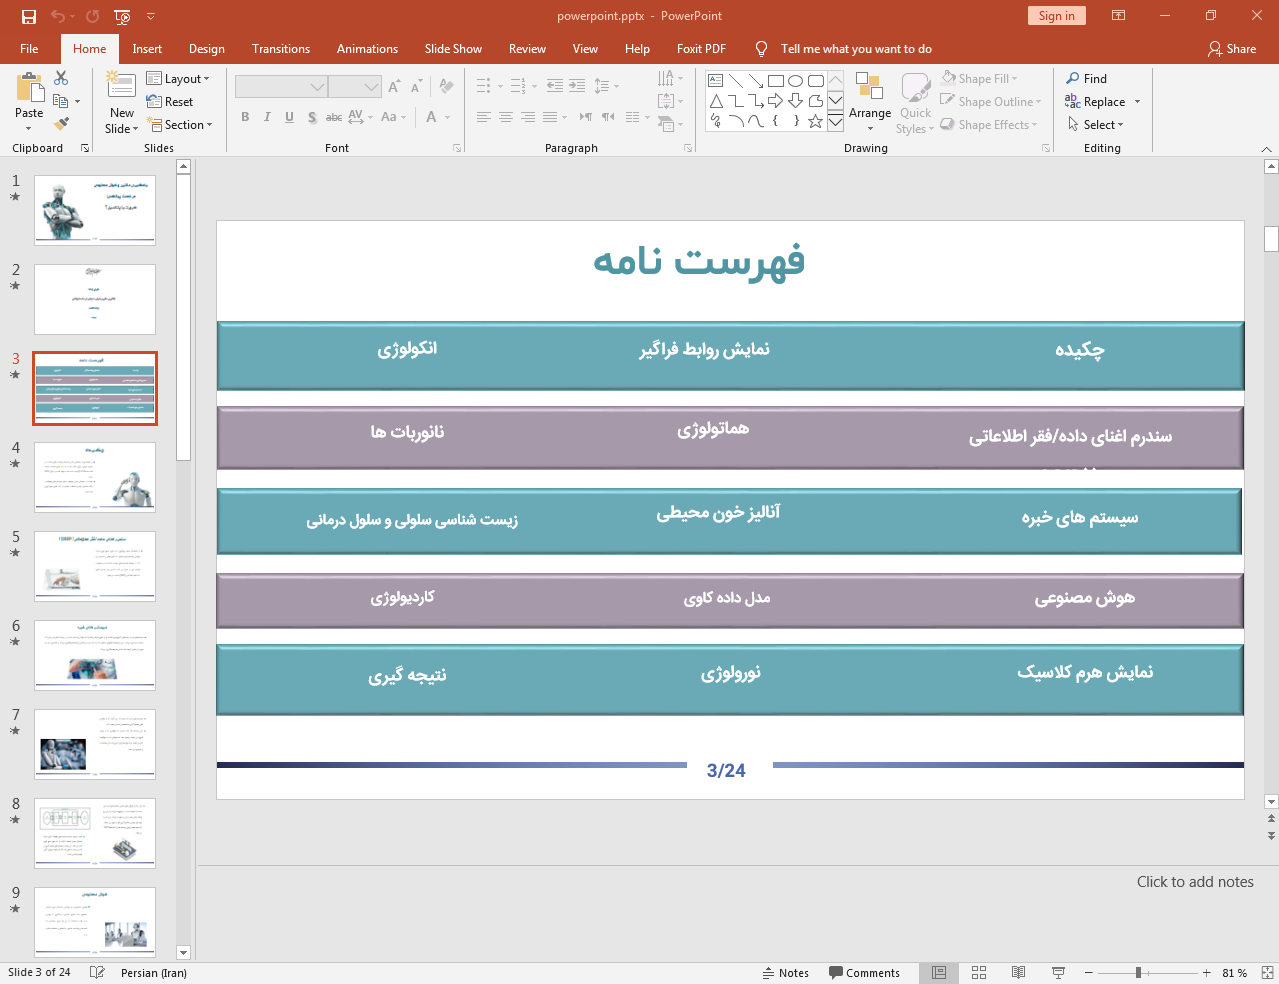Open the Transitions tab
This screenshot has width=1279, height=984.
(x=280, y=49)
